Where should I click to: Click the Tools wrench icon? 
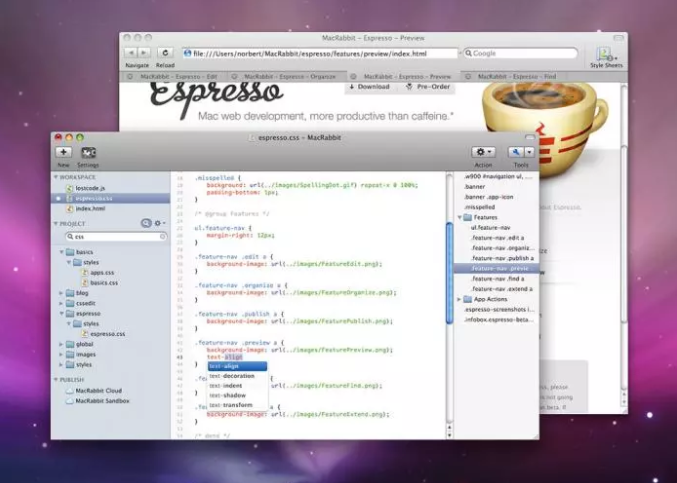coord(516,152)
